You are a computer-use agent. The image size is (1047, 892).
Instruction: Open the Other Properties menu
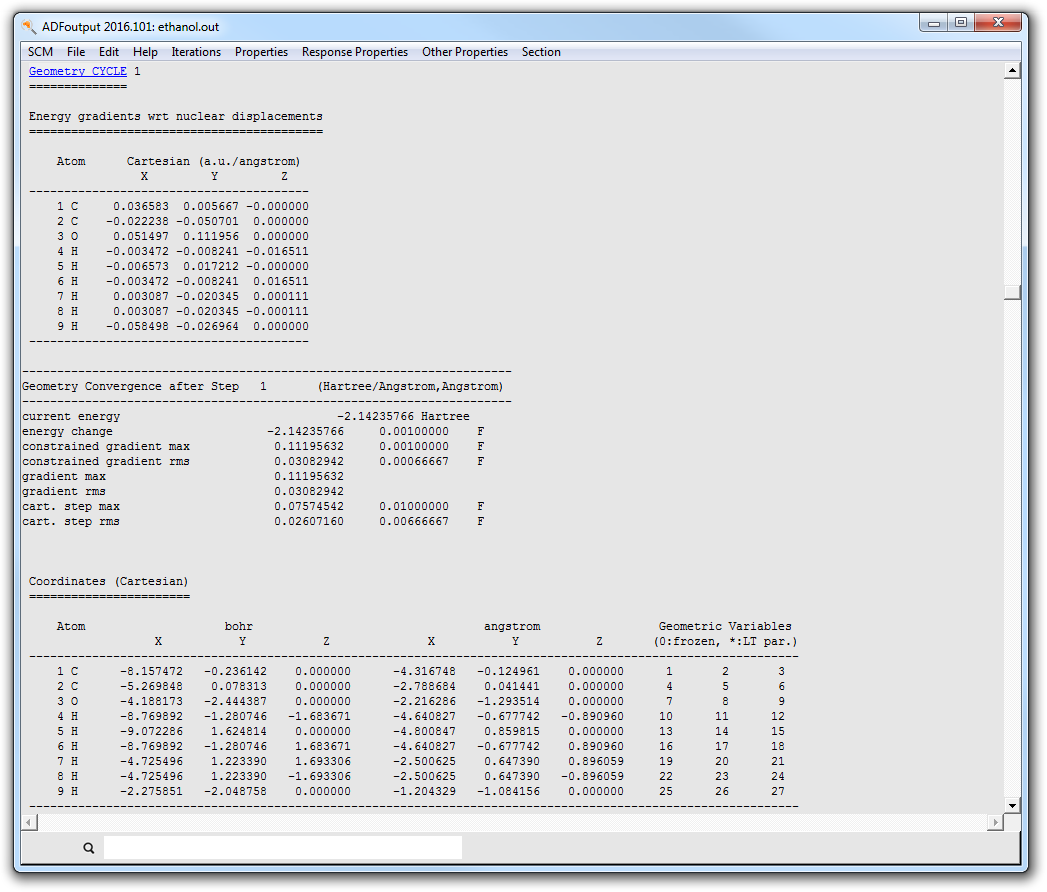click(x=465, y=52)
